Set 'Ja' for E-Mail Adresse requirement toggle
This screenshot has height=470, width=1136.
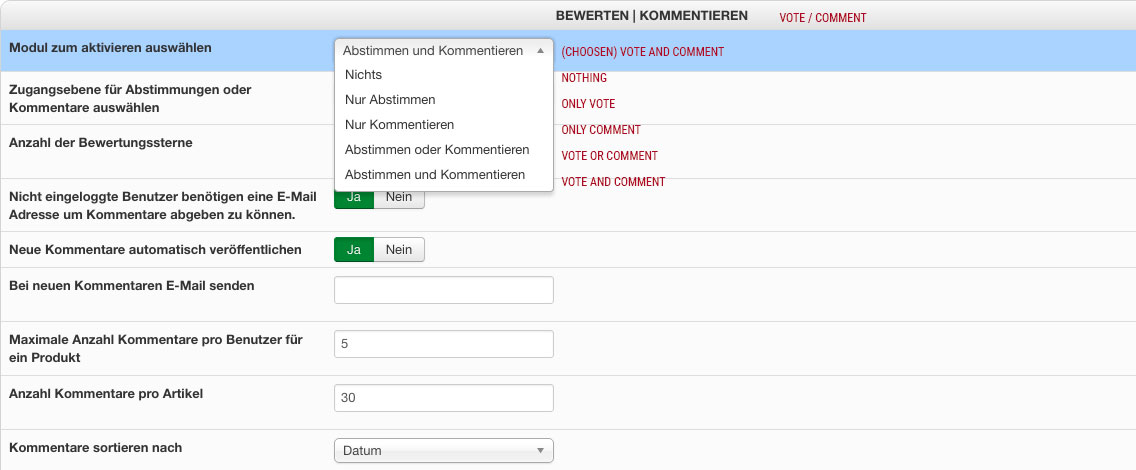[354, 197]
